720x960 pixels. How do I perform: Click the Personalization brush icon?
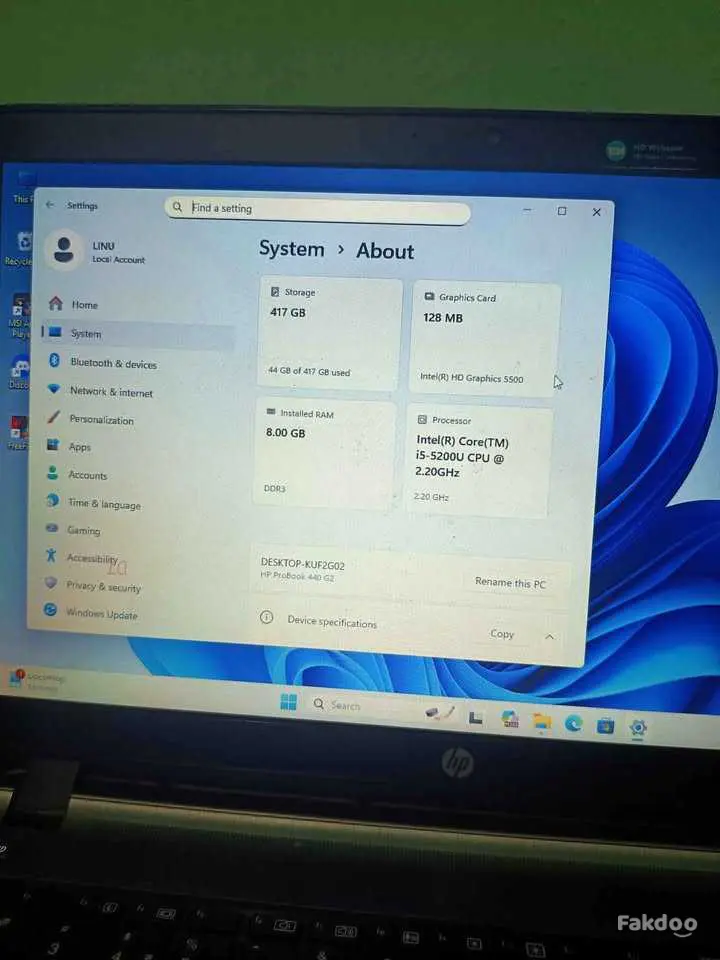click(x=53, y=417)
